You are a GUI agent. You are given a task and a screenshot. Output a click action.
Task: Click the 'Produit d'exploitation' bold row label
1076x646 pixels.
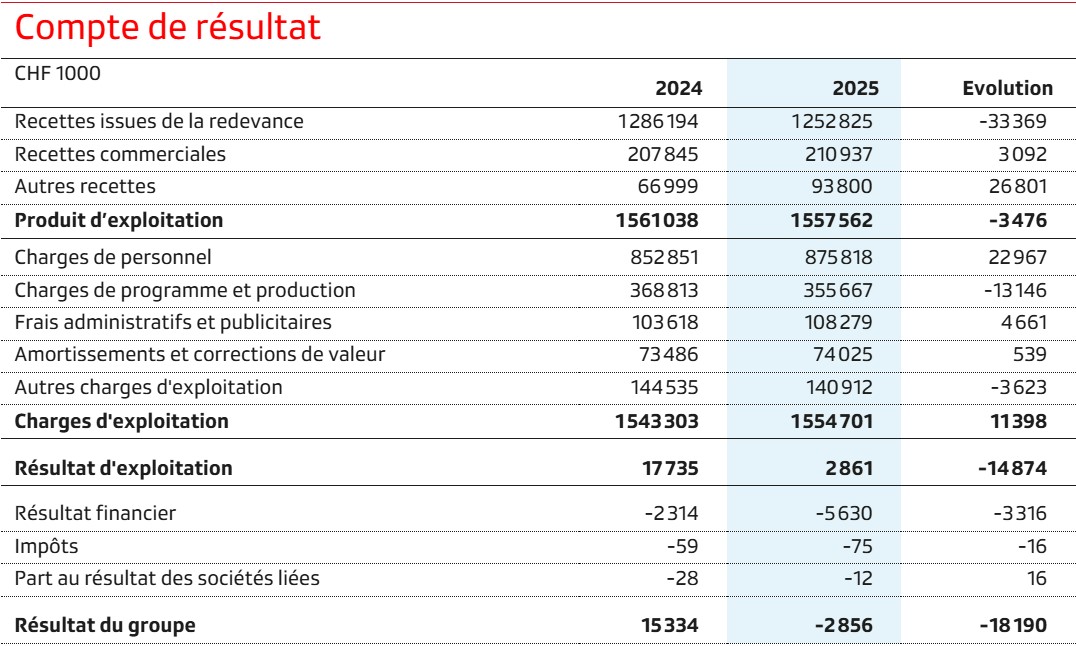click(x=118, y=220)
